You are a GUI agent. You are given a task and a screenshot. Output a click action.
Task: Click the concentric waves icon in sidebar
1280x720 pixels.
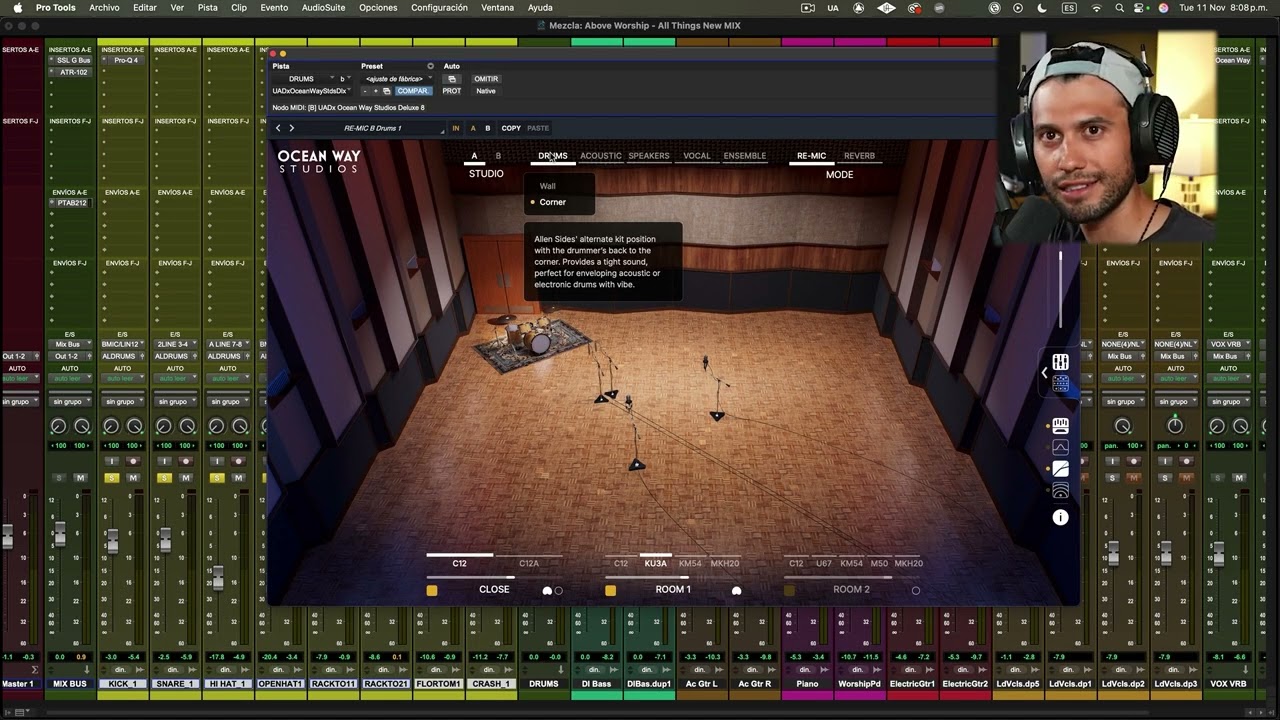(x=1060, y=491)
